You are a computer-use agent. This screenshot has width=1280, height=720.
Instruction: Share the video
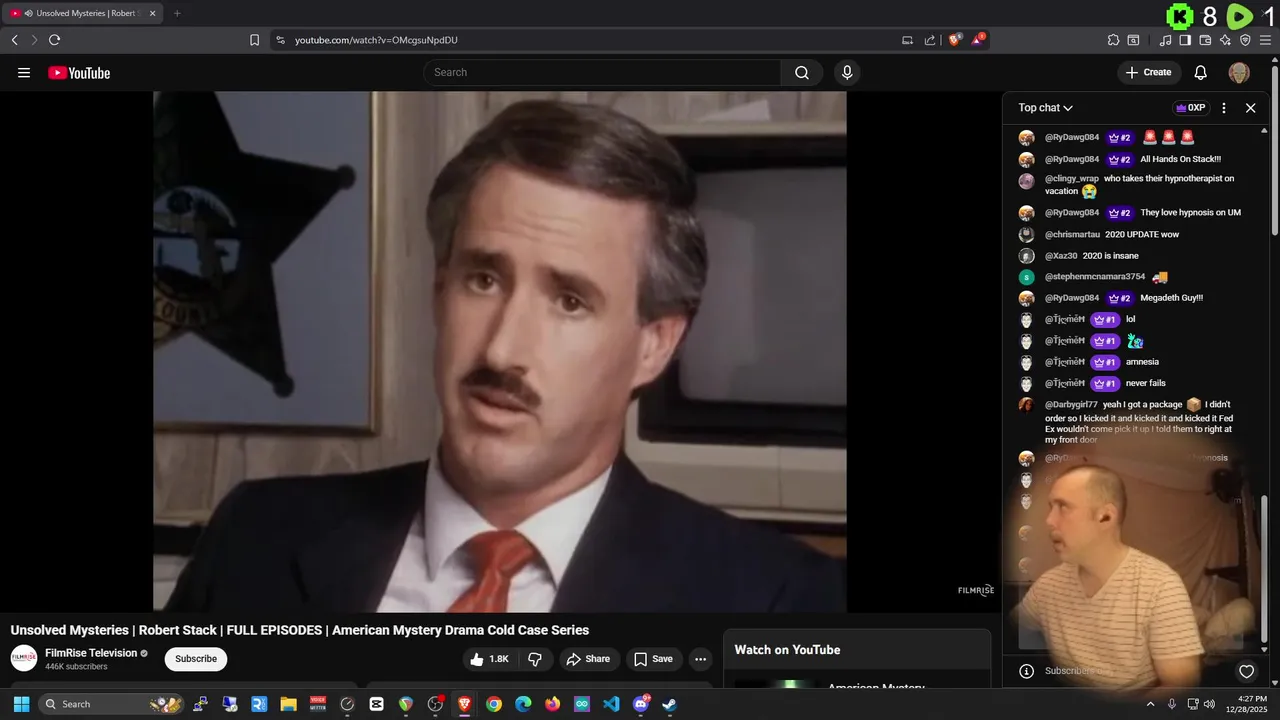pyautogui.click(x=587, y=659)
